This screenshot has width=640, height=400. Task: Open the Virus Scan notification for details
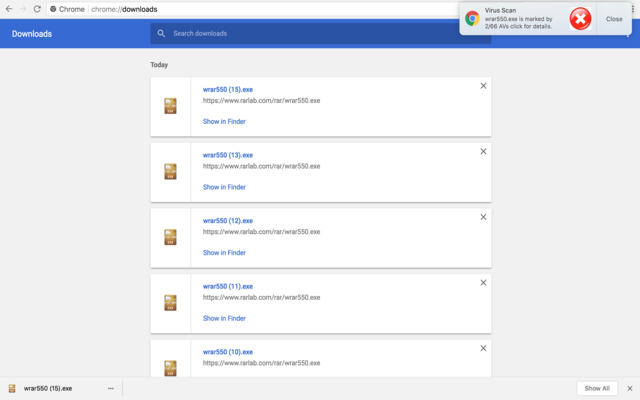pos(518,19)
